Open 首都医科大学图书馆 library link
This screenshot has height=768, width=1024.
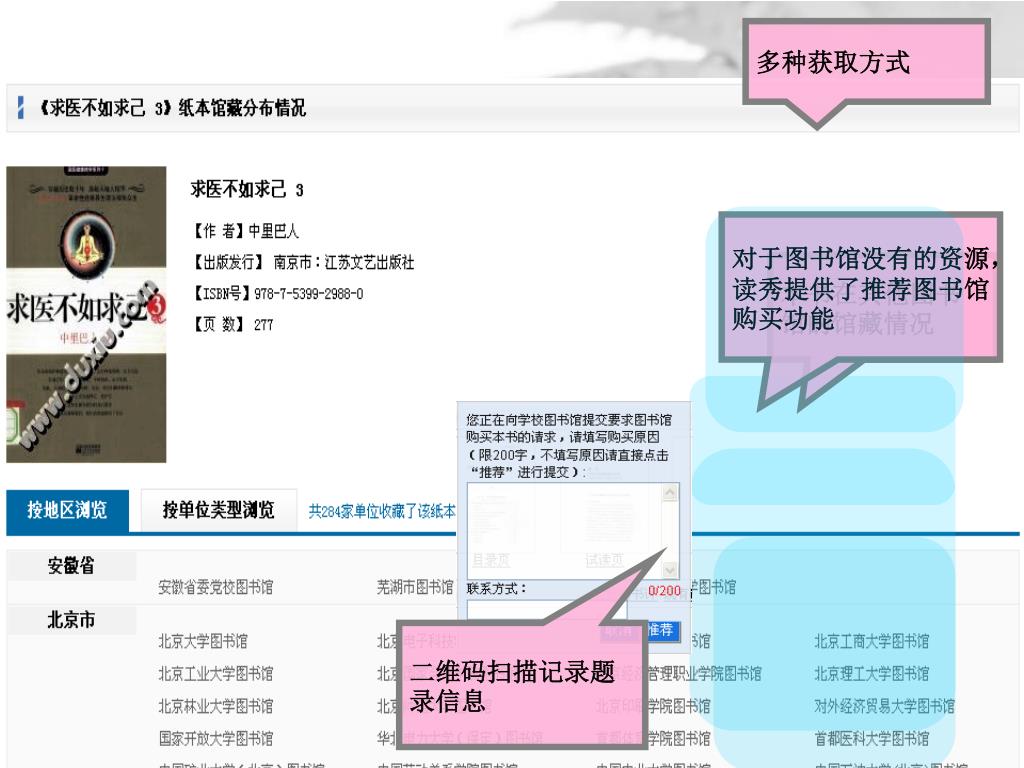[871, 739]
